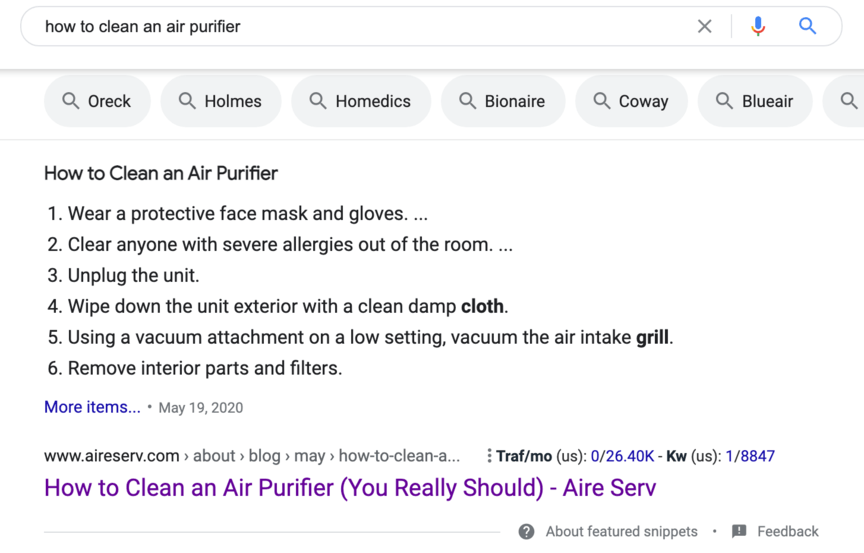The image size is (864, 553).
Task: Click the traffic value 26.40K link
Action: point(629,456)
